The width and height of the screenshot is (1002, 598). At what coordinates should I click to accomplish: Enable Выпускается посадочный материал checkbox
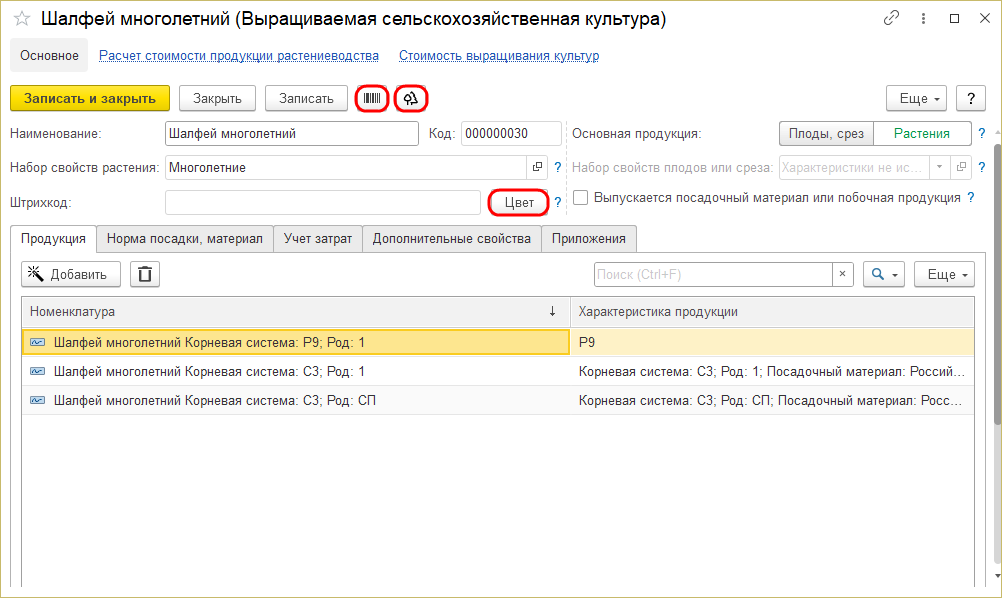tap(580, 197)
